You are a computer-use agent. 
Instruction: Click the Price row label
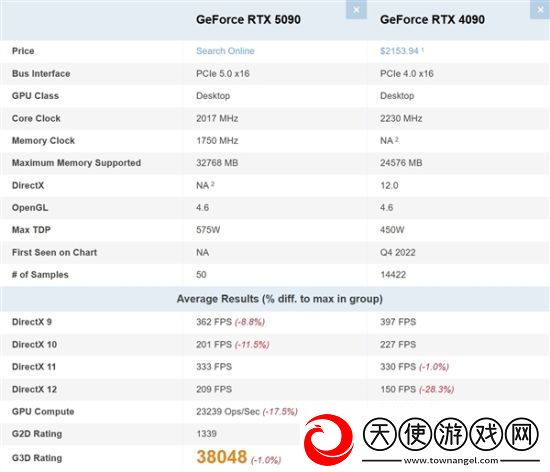(23, 51)
